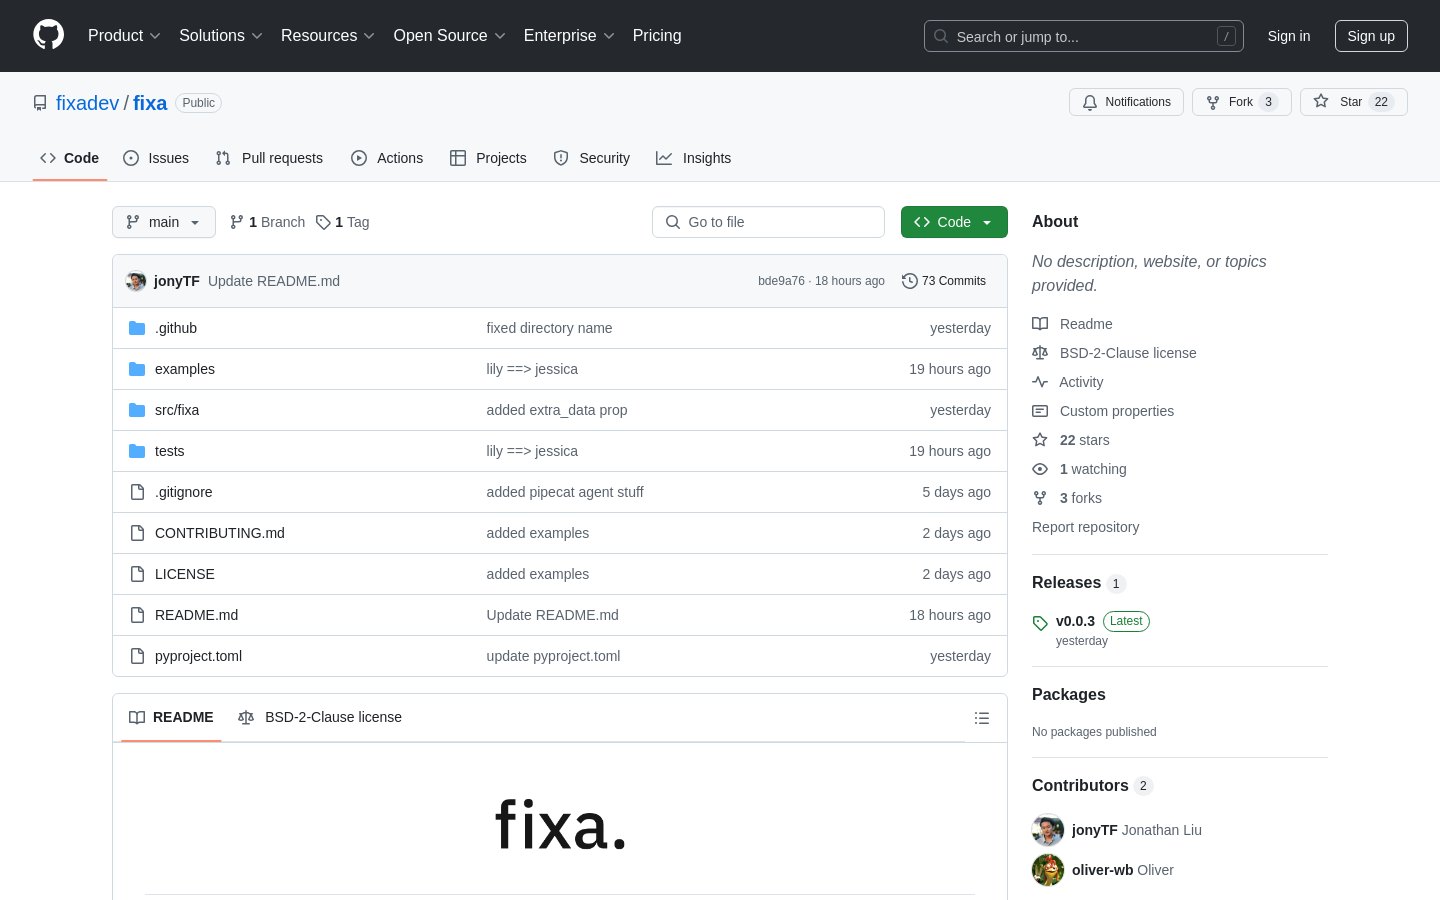Open commit hash bde9a76
The width and height of the screenshot is (1440, 900).
[781, 281]
